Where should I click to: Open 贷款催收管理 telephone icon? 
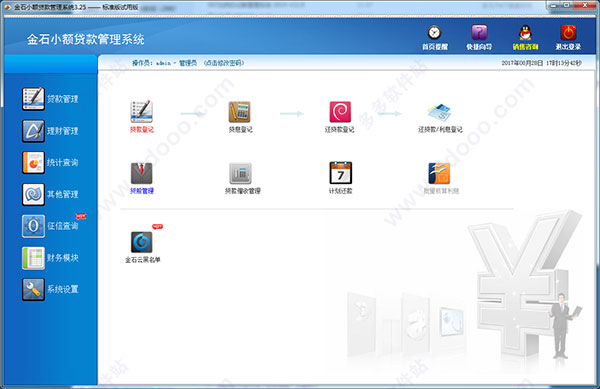tap(241, 173)
